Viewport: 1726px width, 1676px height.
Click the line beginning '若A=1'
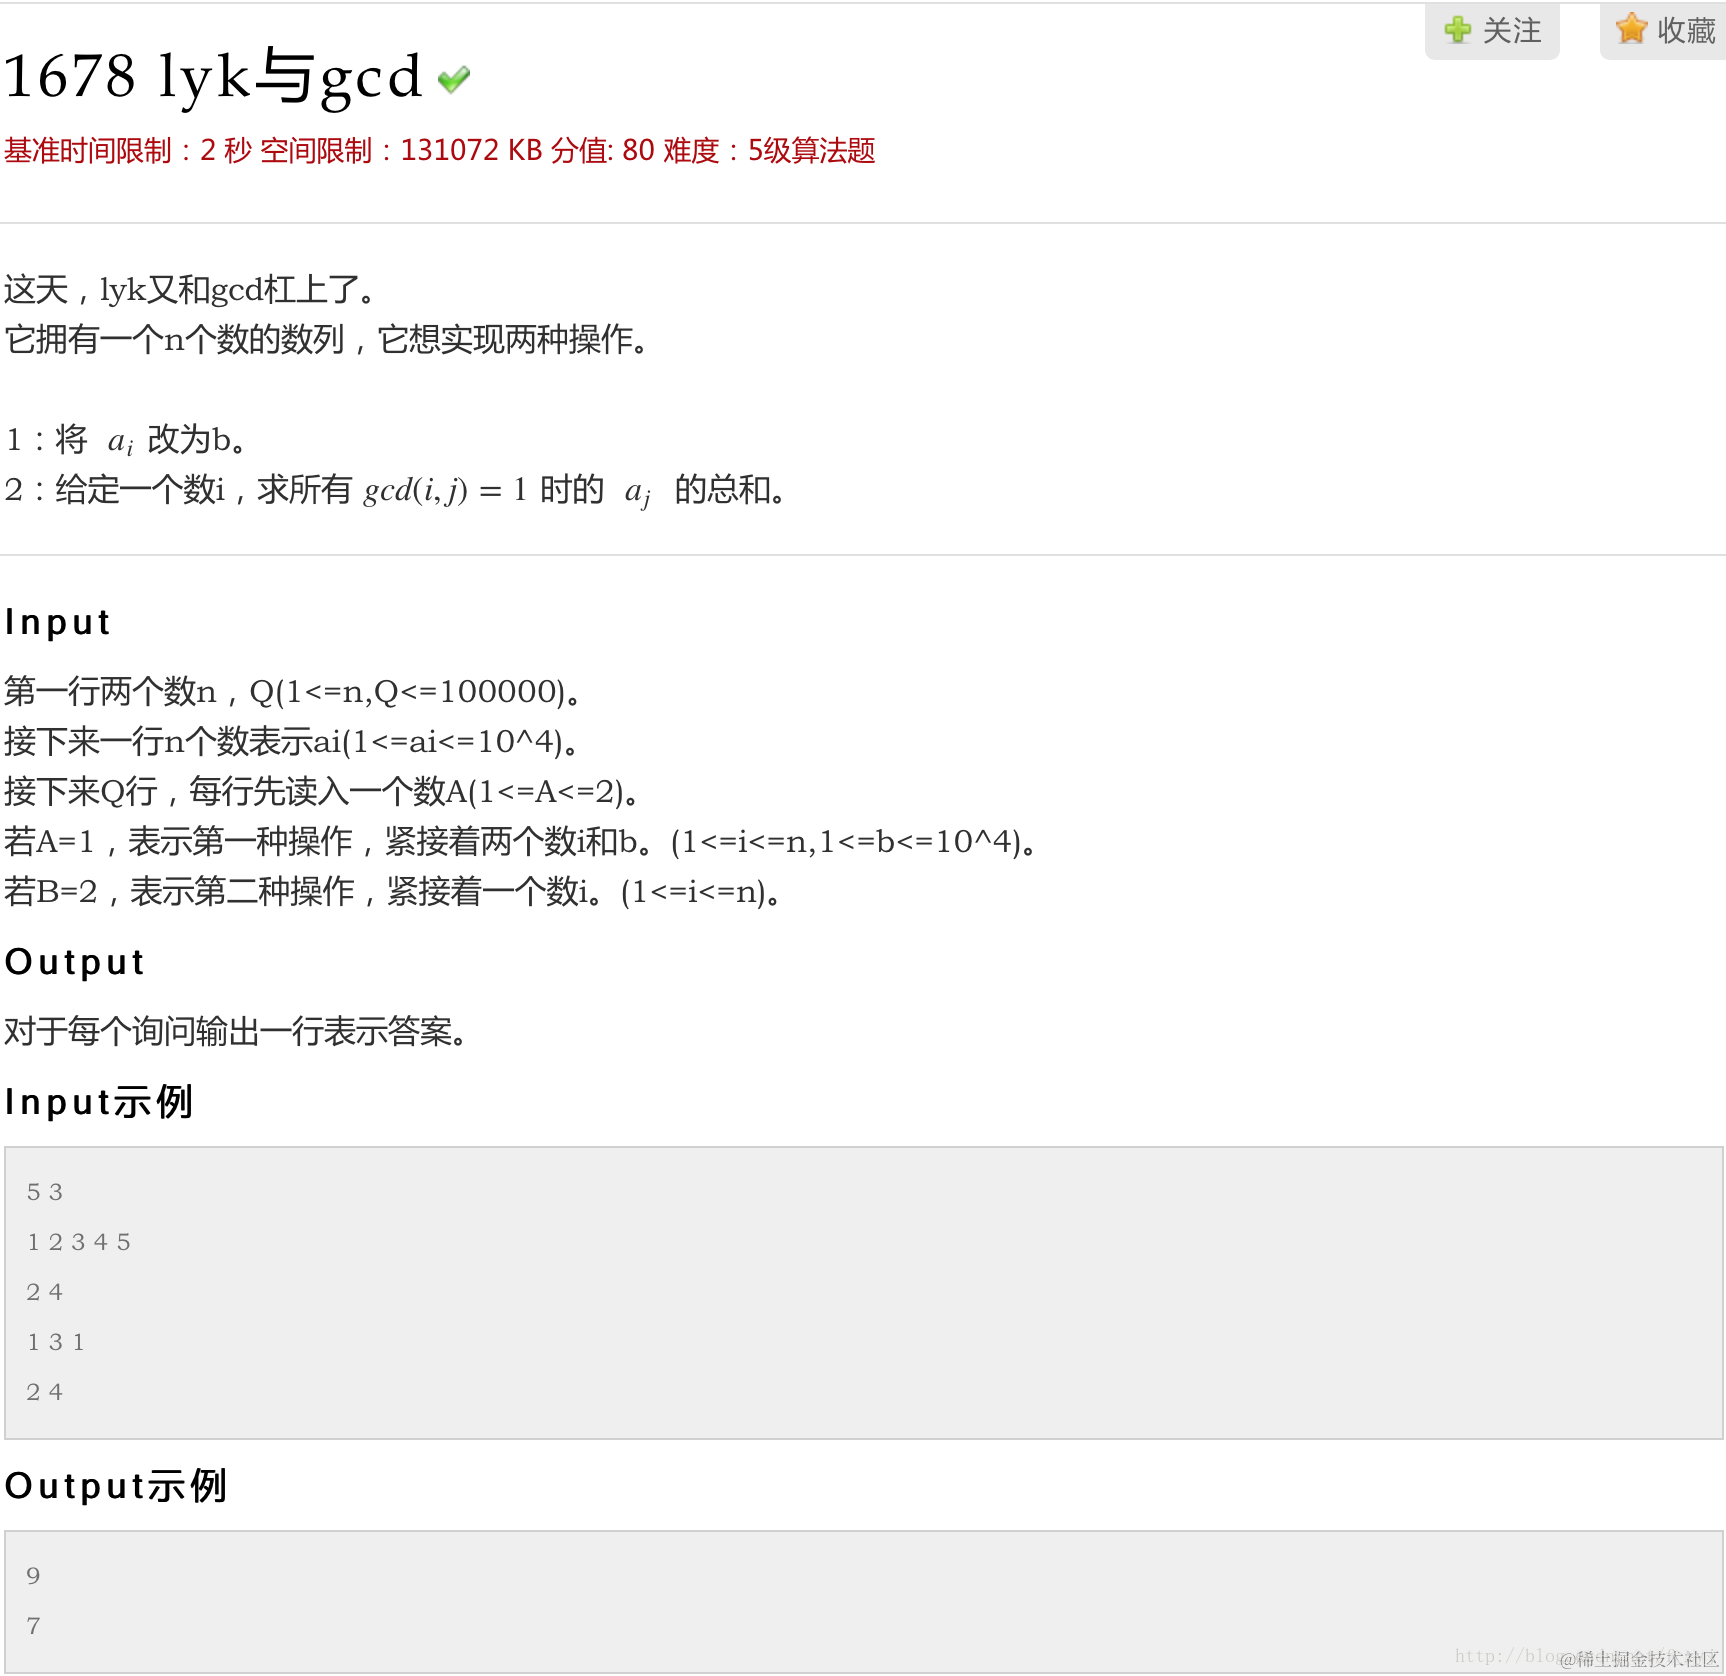click(x=521, y=841)
